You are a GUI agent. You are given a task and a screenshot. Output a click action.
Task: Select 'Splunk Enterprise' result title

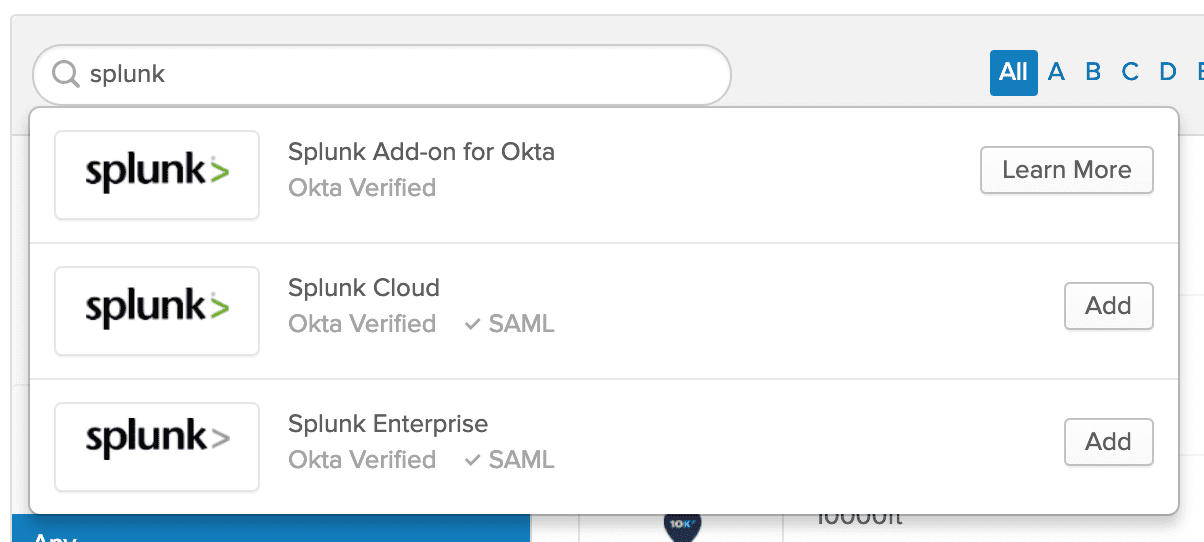[388, 424]
